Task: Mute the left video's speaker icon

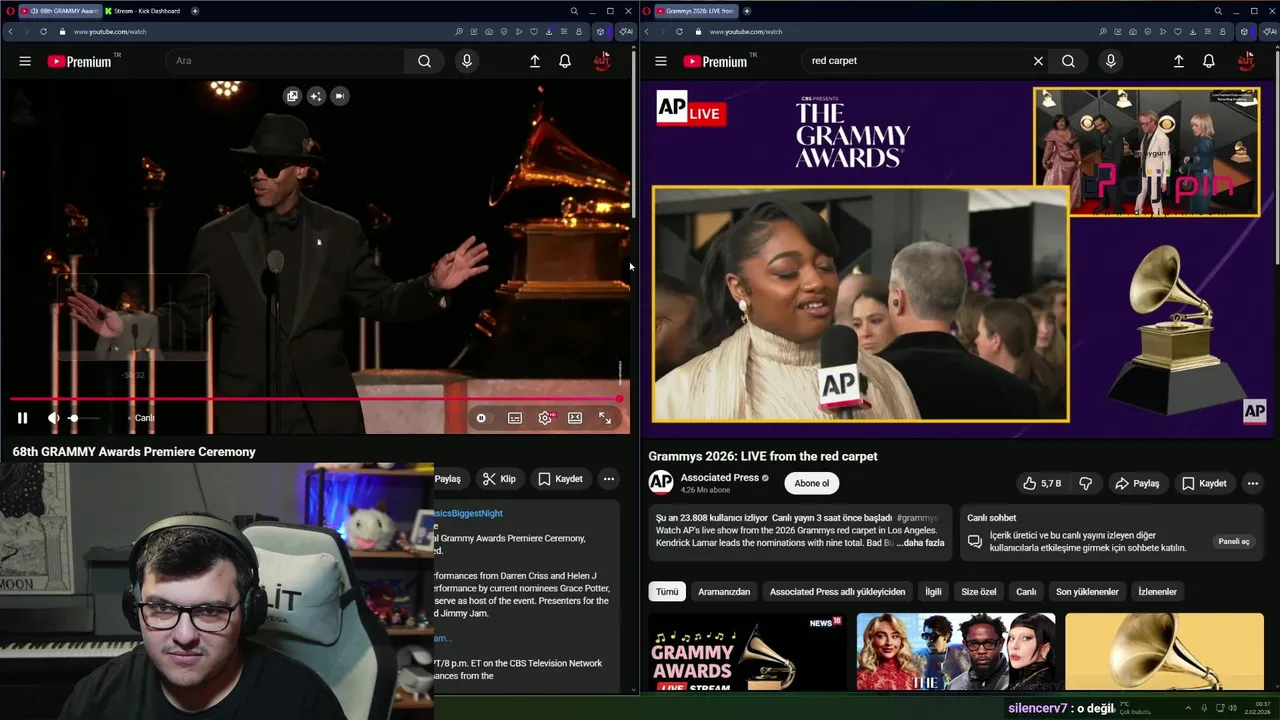Action: (53, 418)
